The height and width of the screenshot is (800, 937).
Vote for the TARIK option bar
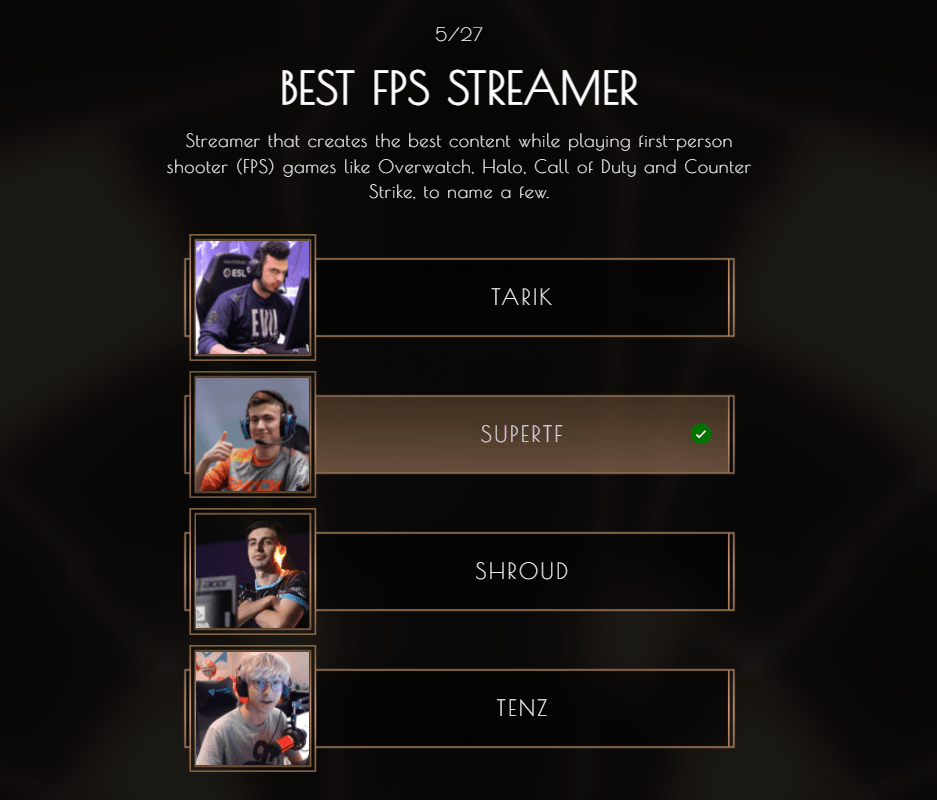pos(524,297)
